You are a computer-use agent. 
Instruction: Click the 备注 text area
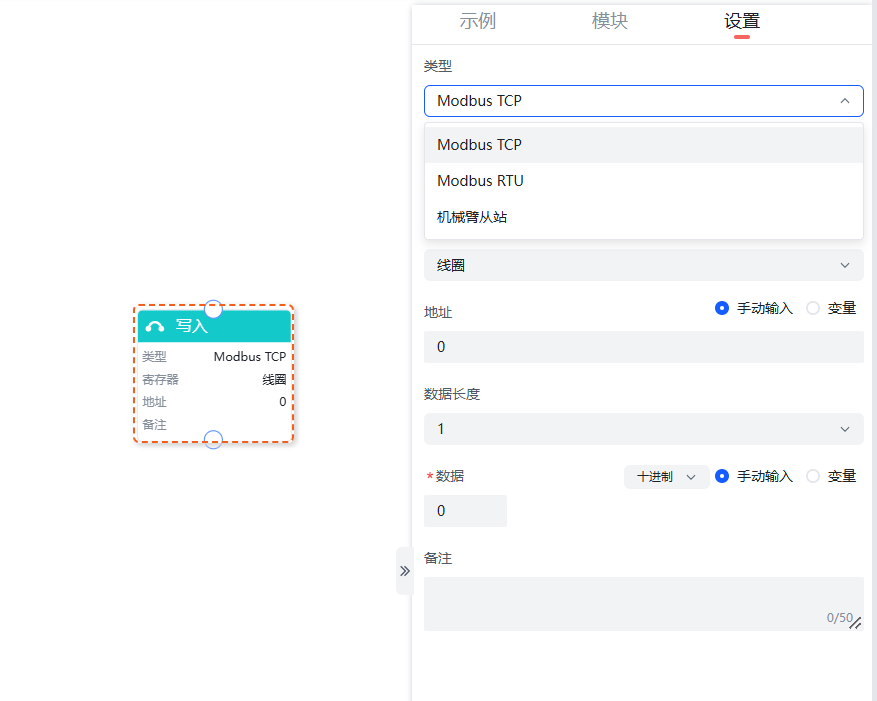(643, 603)
